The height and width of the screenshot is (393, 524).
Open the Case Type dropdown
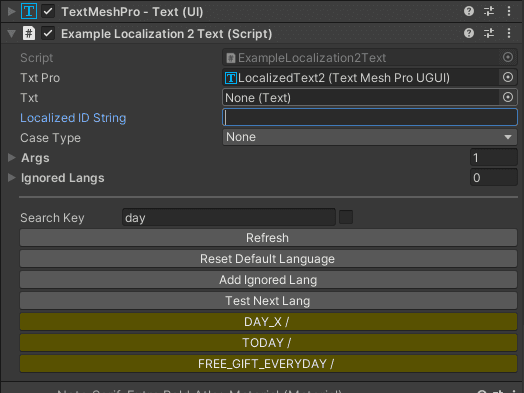pos(370,137)
